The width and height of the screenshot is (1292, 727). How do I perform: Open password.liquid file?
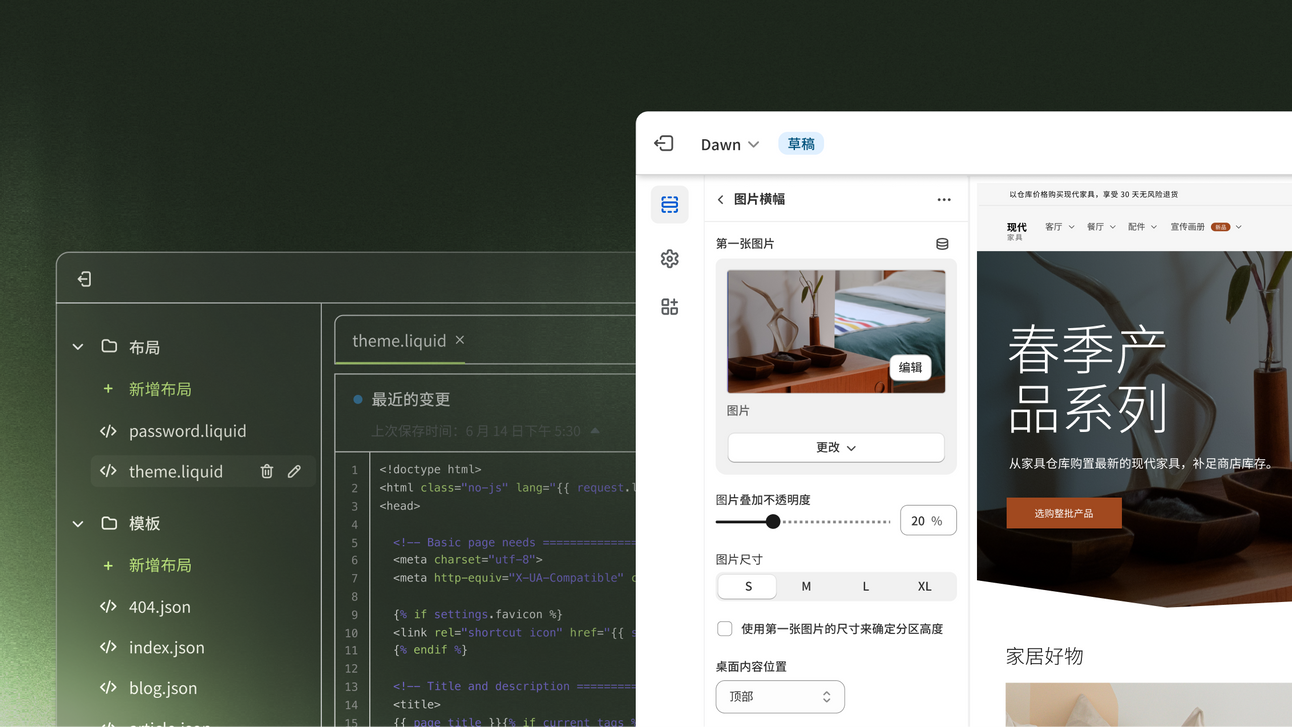point(188,431)
